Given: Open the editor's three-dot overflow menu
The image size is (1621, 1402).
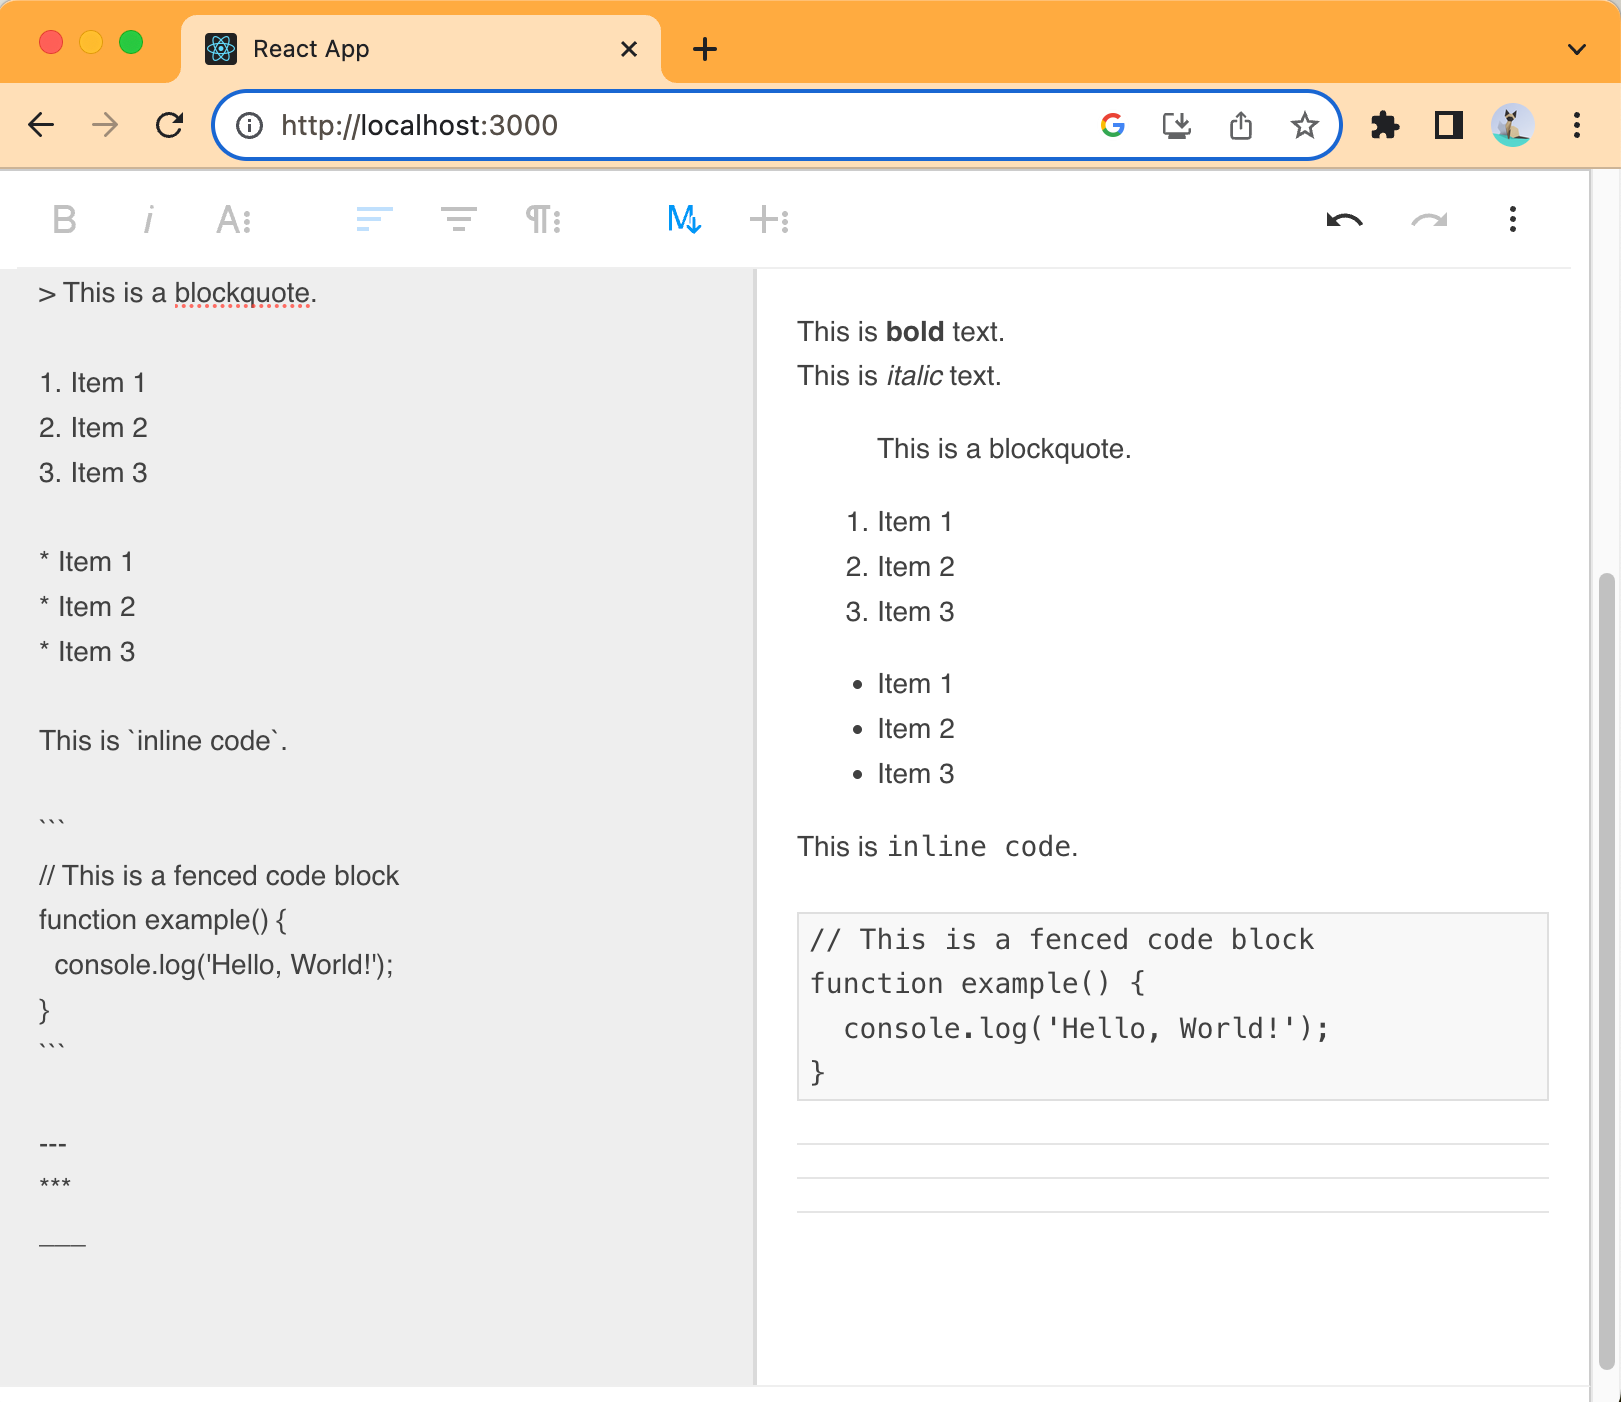Looking at the screenshot, I should [1513, 219].
